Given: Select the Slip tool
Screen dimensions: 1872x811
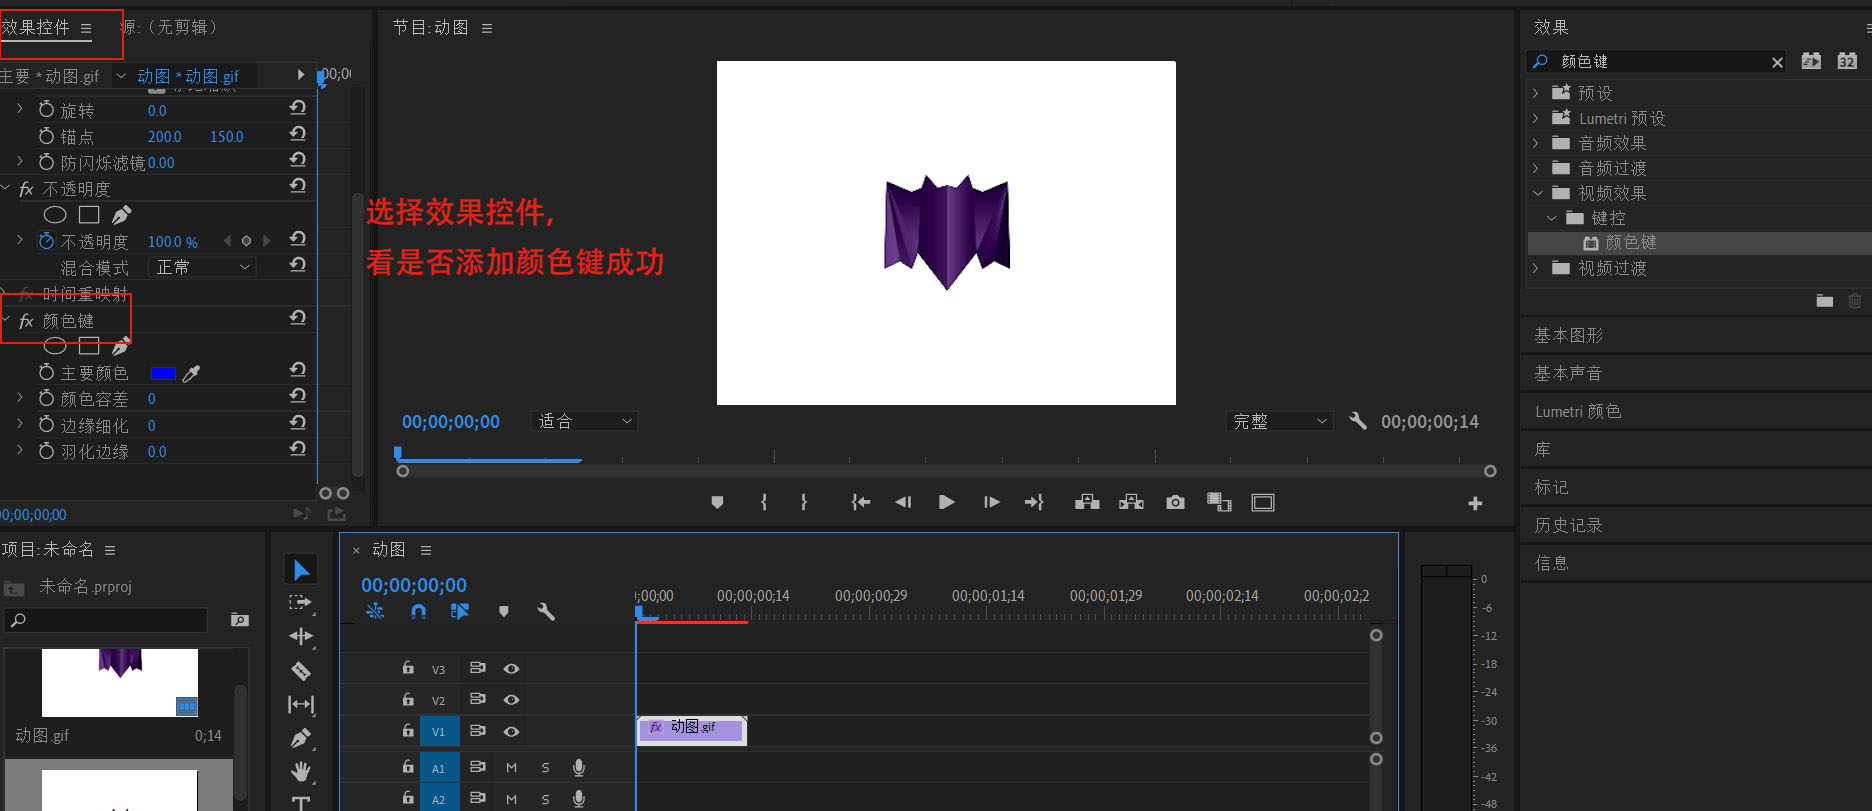Looking at the screenshot, I should coord(301,705).
